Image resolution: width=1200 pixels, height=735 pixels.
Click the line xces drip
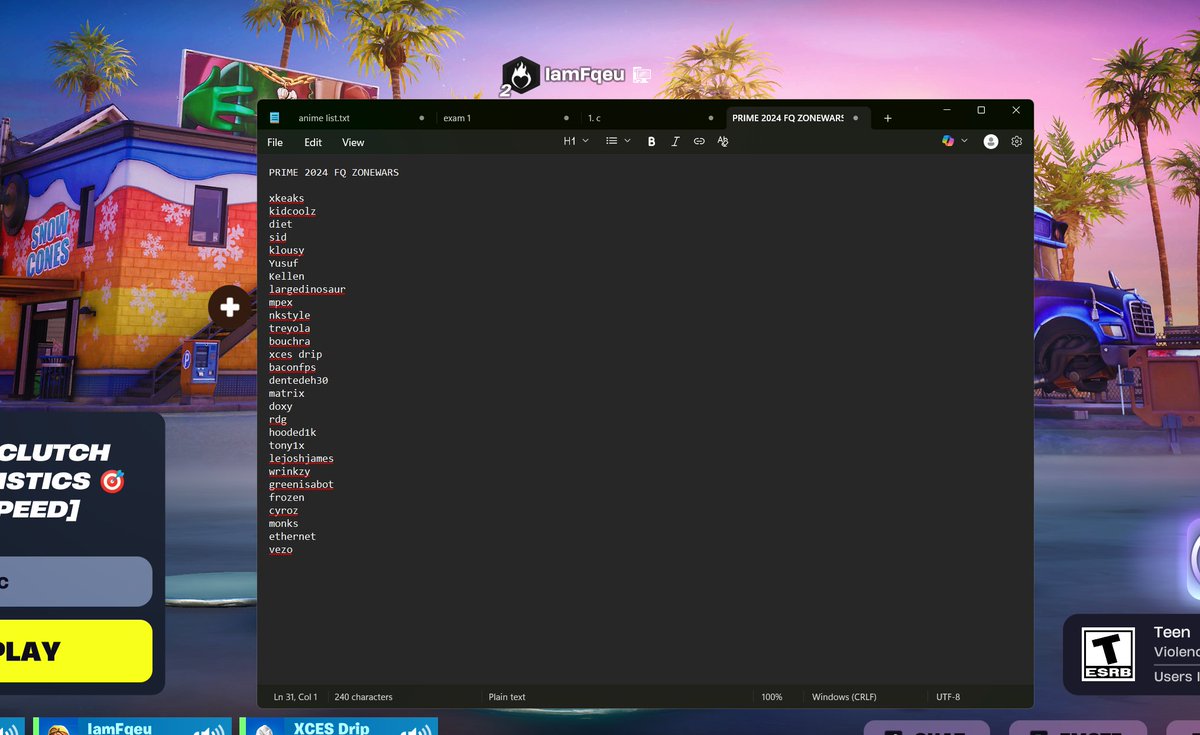click(x=295, y=354)
